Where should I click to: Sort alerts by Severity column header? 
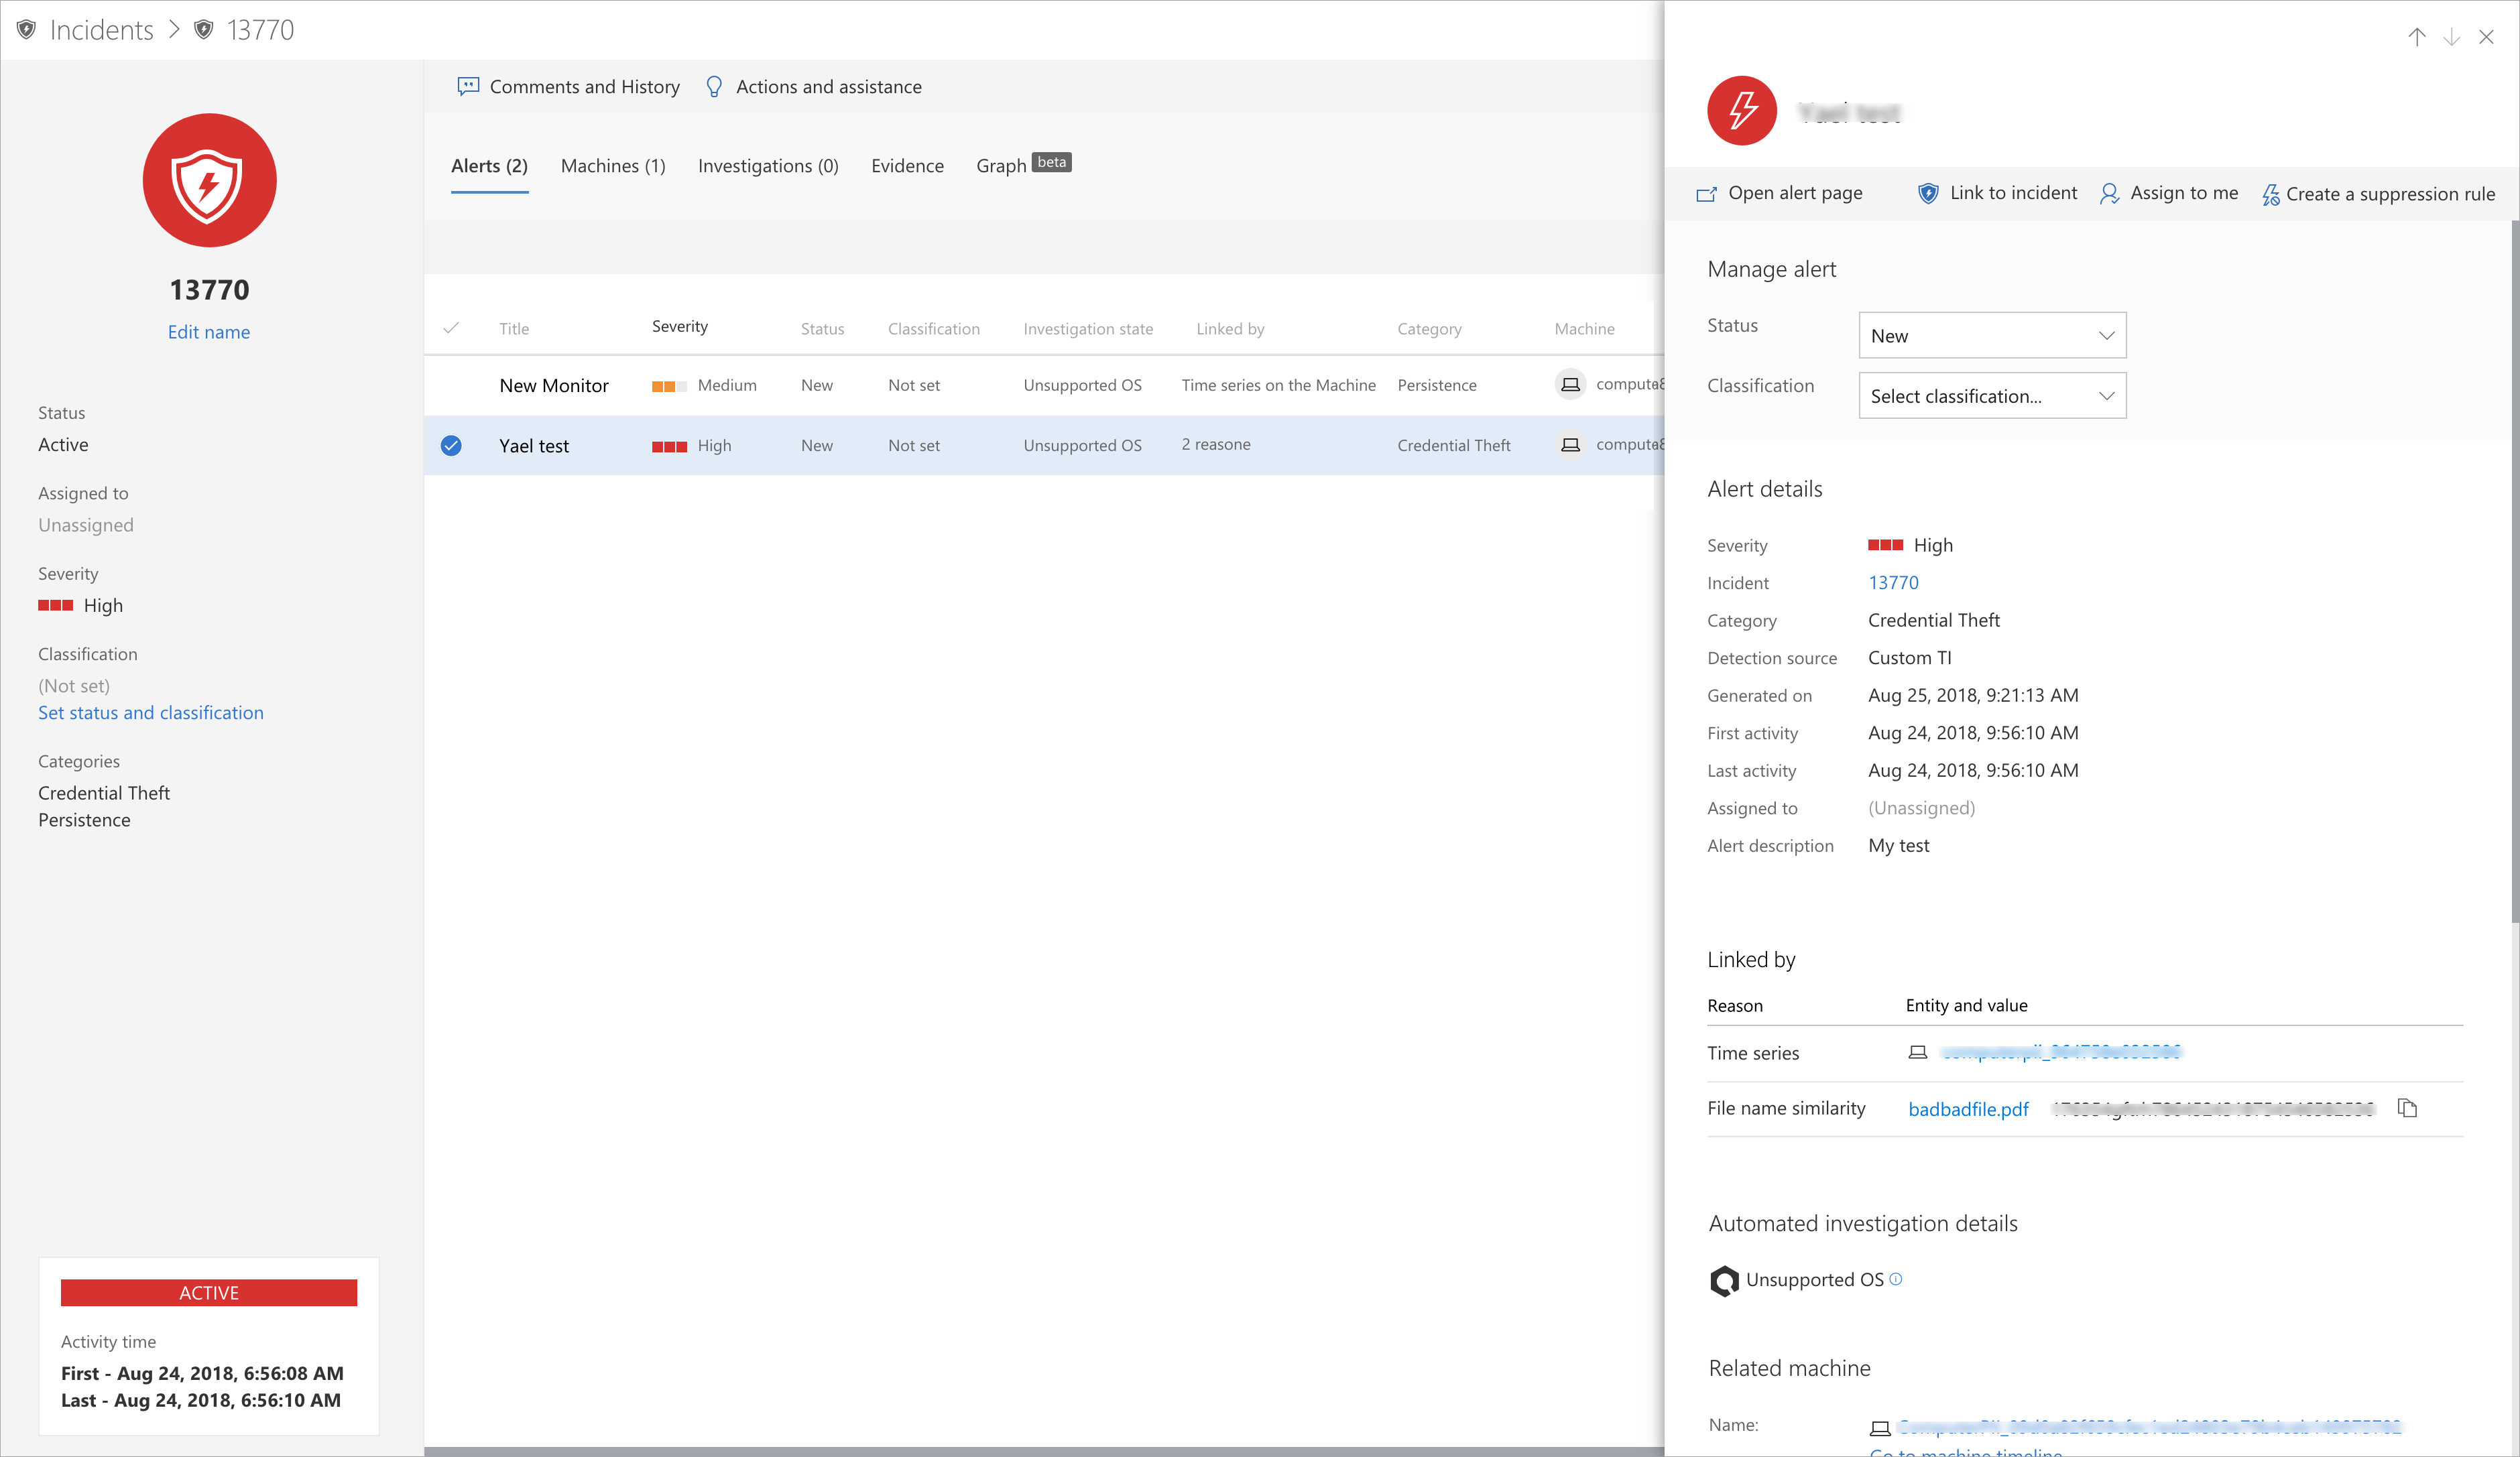(679, 327)
